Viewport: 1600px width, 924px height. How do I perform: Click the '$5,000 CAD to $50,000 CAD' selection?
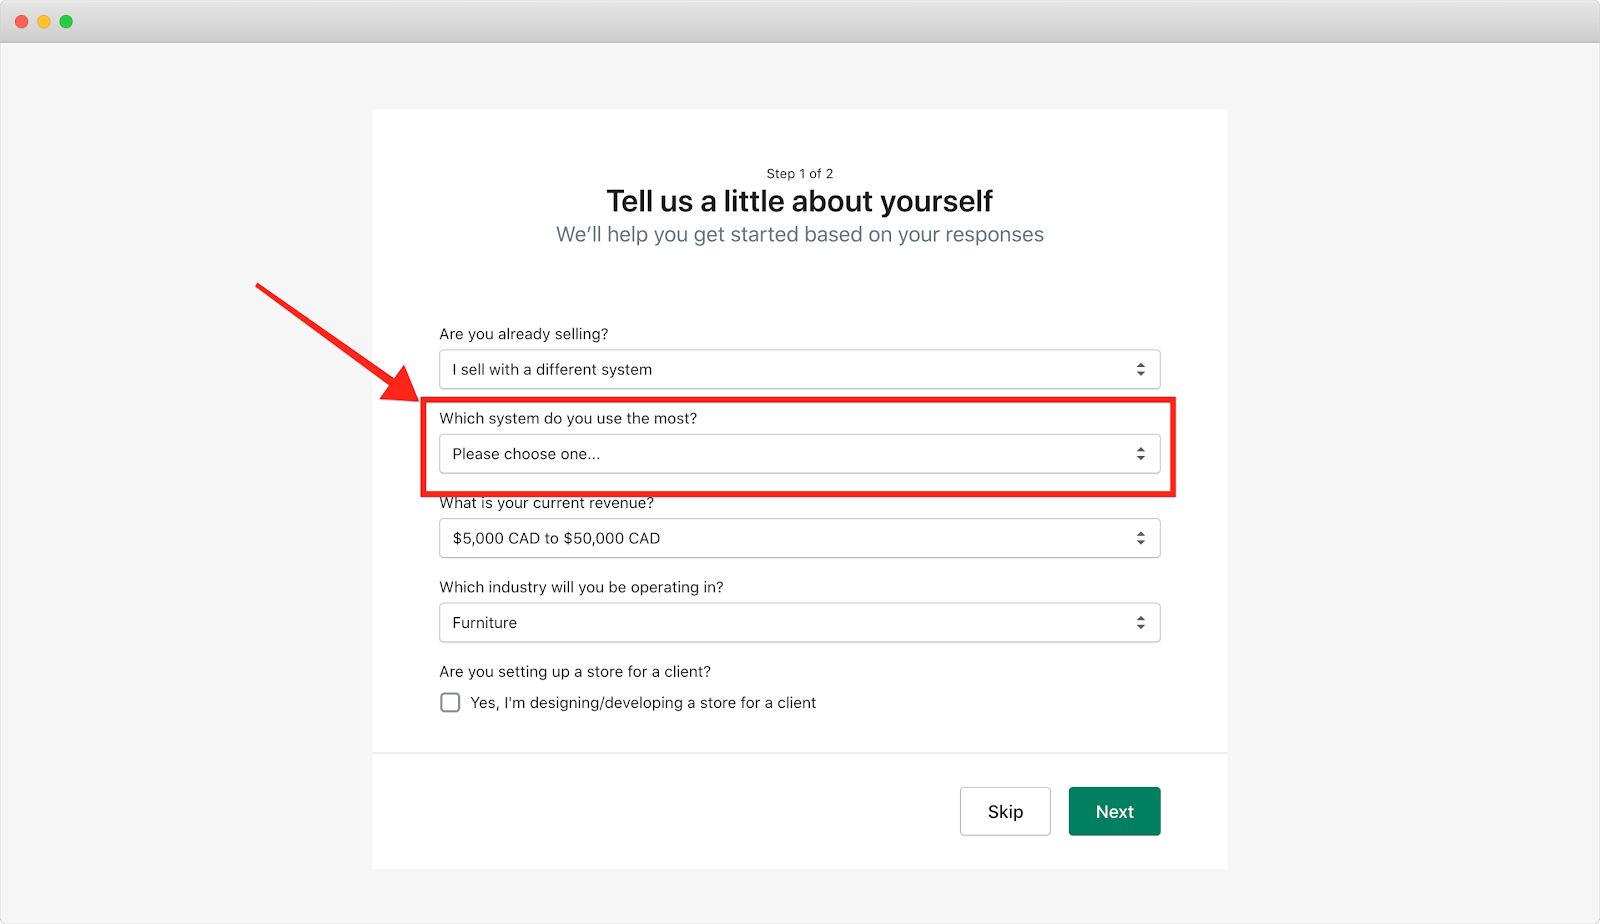pos(700,538)
